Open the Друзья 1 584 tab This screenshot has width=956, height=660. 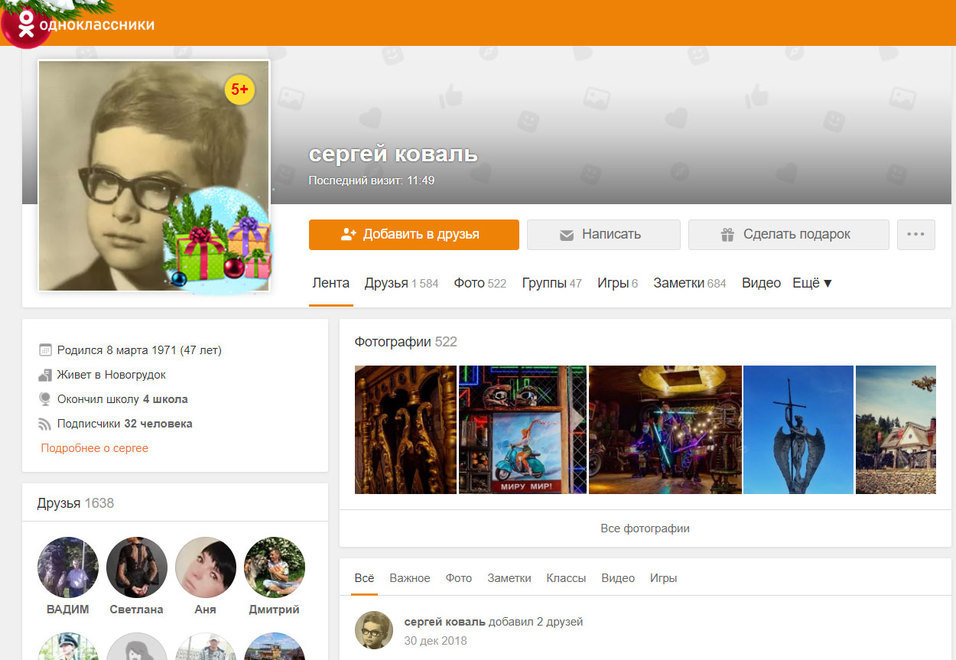pos(401,283)
